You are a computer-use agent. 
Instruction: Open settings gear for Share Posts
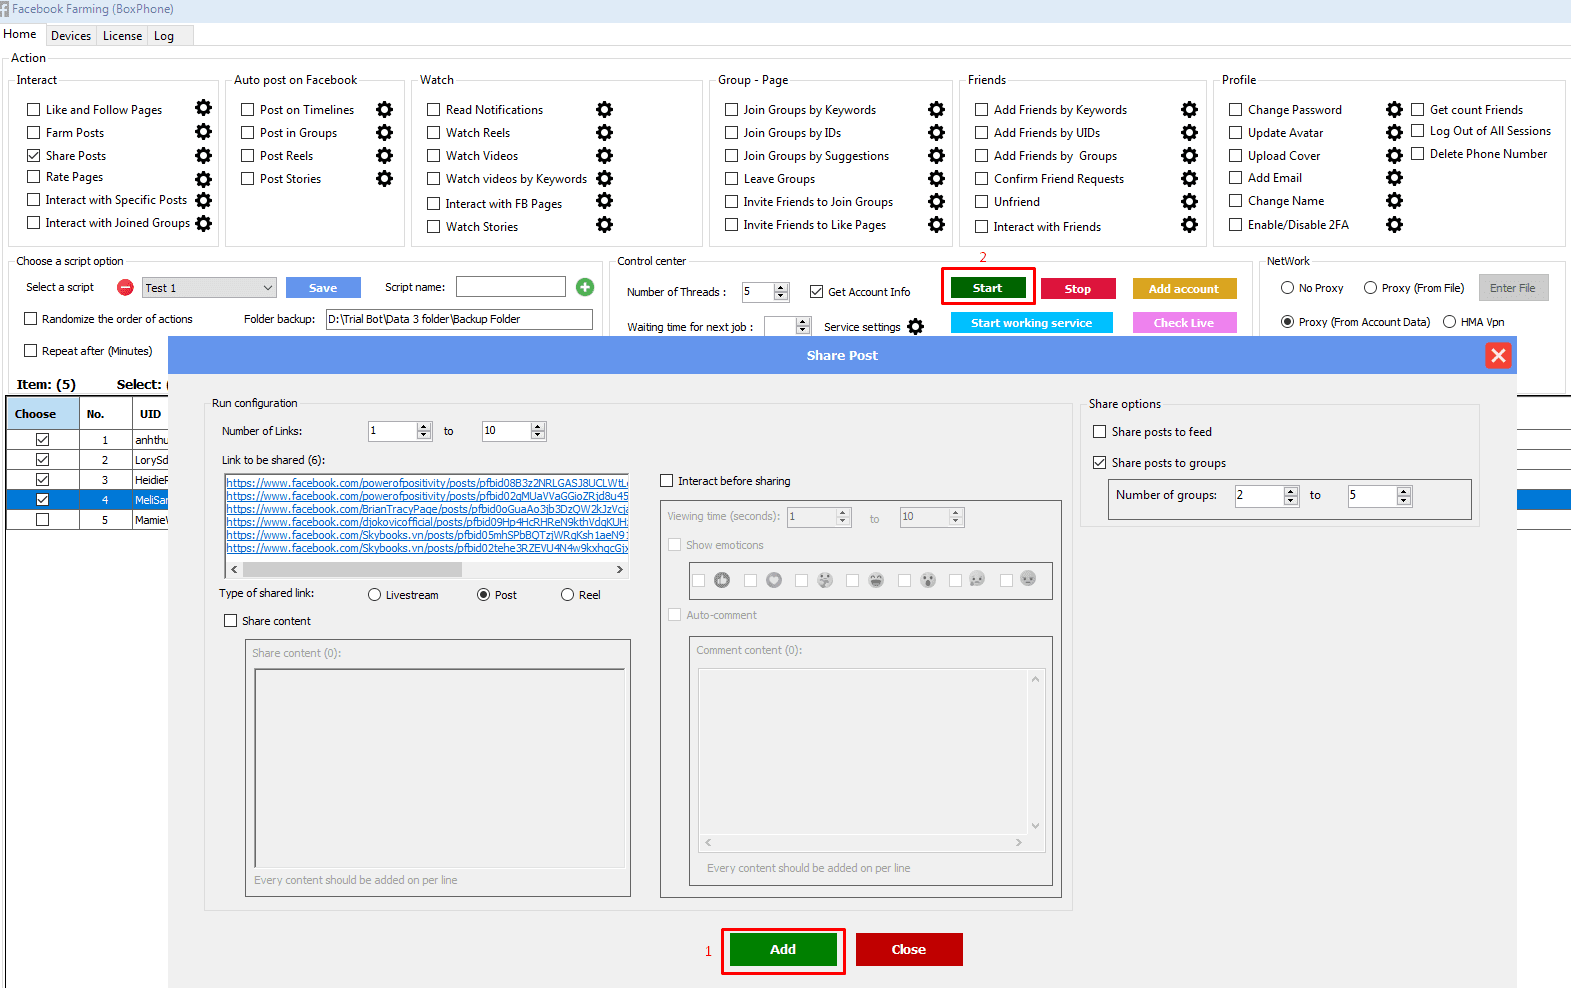coord(204,155)
